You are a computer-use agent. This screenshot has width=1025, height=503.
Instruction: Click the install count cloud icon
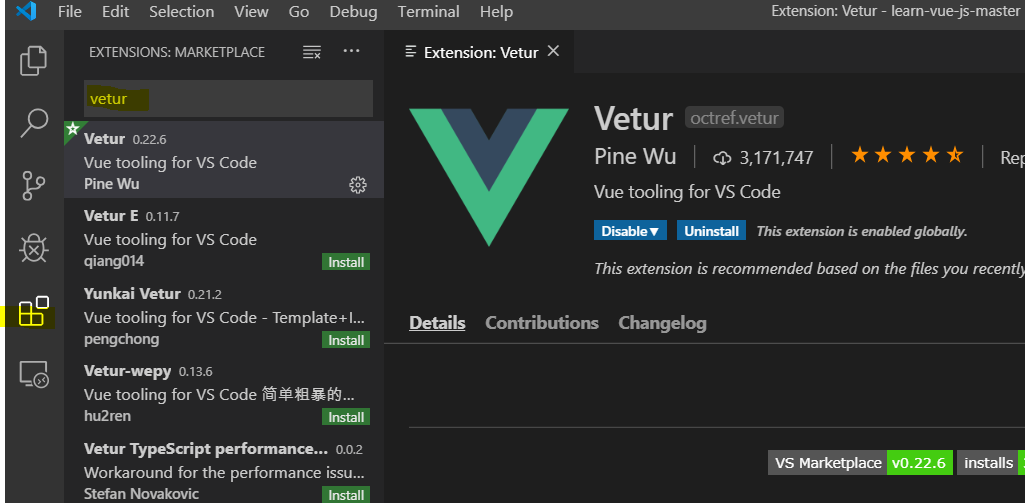(x=722, y=158)
